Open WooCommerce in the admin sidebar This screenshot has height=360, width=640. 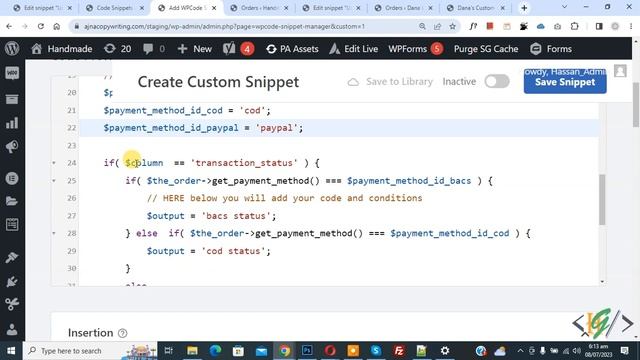pyautogui.click(x=12, y=73)
